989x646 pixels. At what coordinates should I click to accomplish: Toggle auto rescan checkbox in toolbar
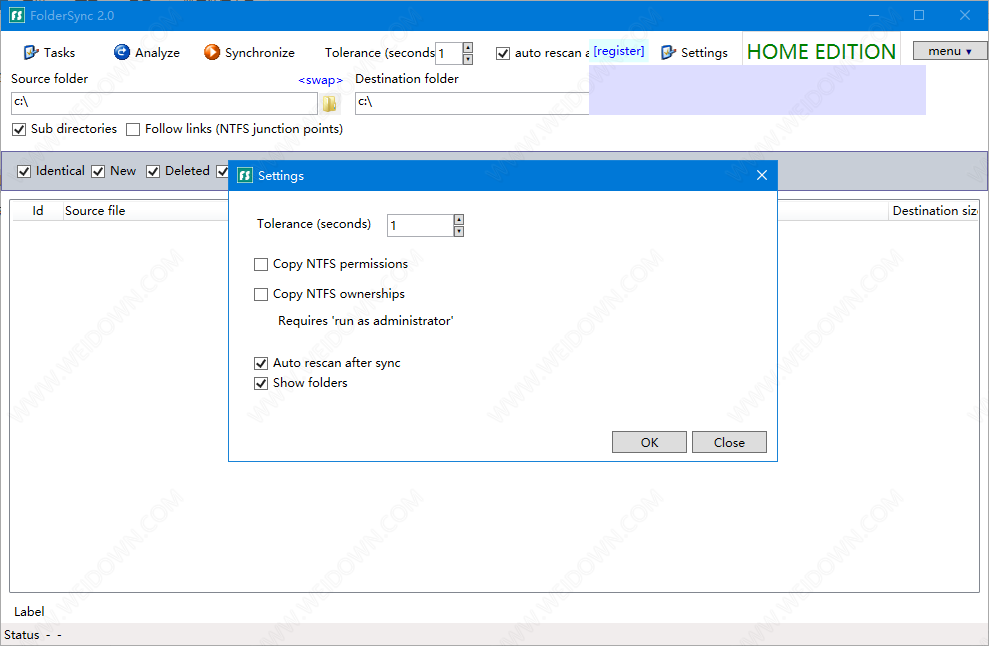(503, 53)
